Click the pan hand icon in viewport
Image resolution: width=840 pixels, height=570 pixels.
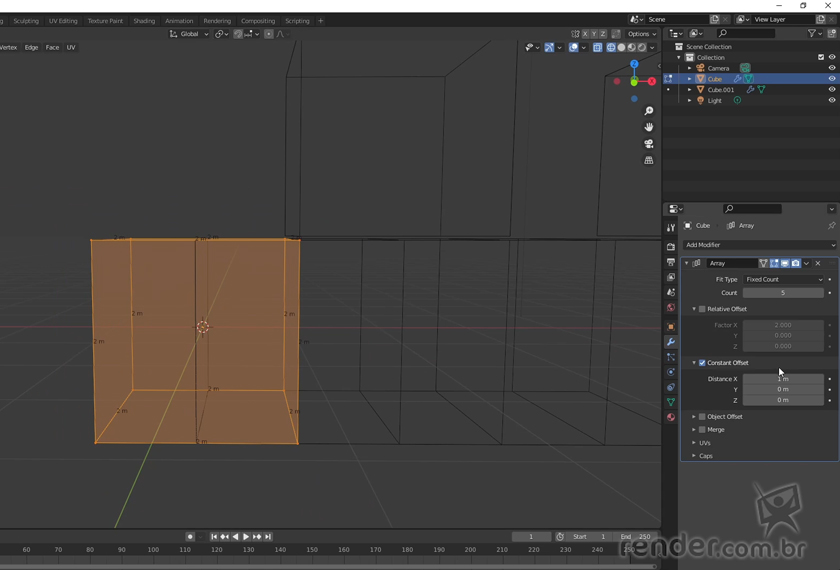(x=649, y=127)
